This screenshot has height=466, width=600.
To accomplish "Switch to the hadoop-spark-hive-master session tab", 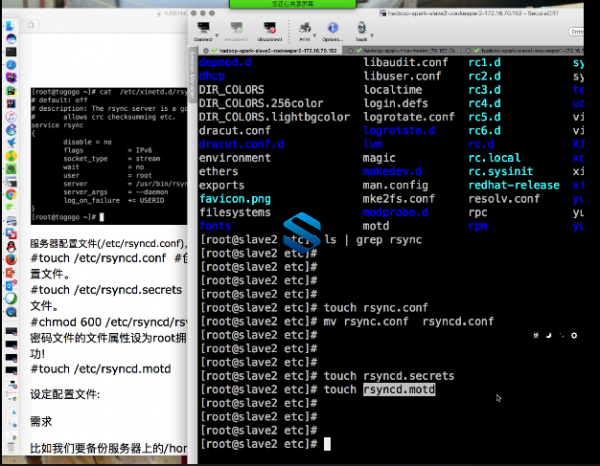I will (400, 51).
